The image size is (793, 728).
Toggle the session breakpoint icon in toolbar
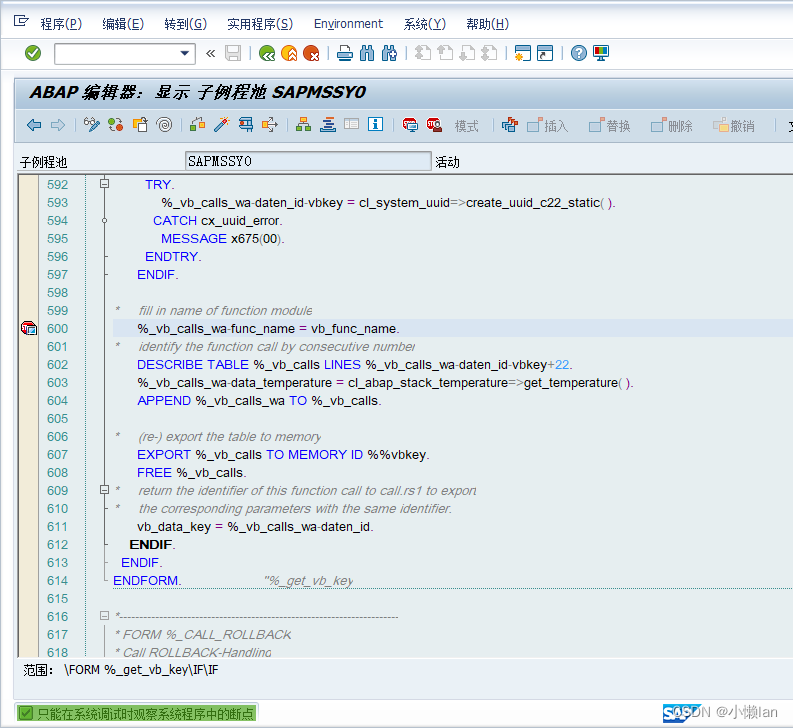click(410, 124)
